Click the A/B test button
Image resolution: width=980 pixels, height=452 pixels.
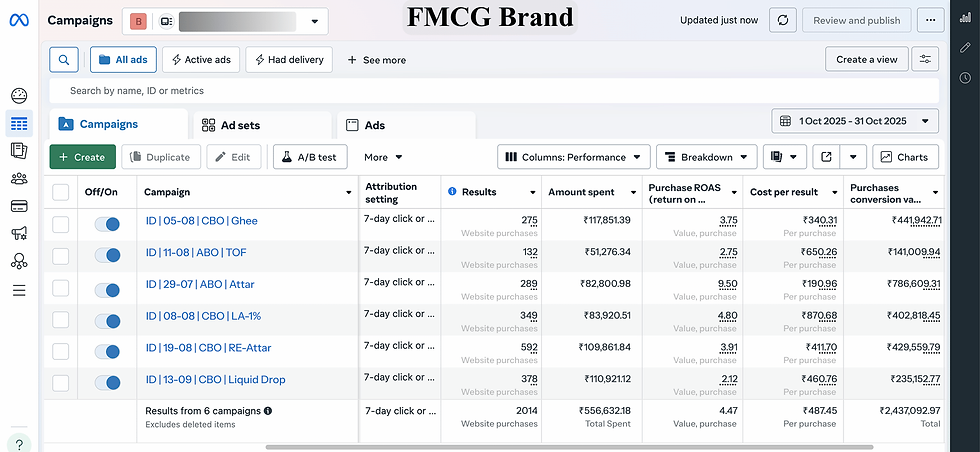310,157
